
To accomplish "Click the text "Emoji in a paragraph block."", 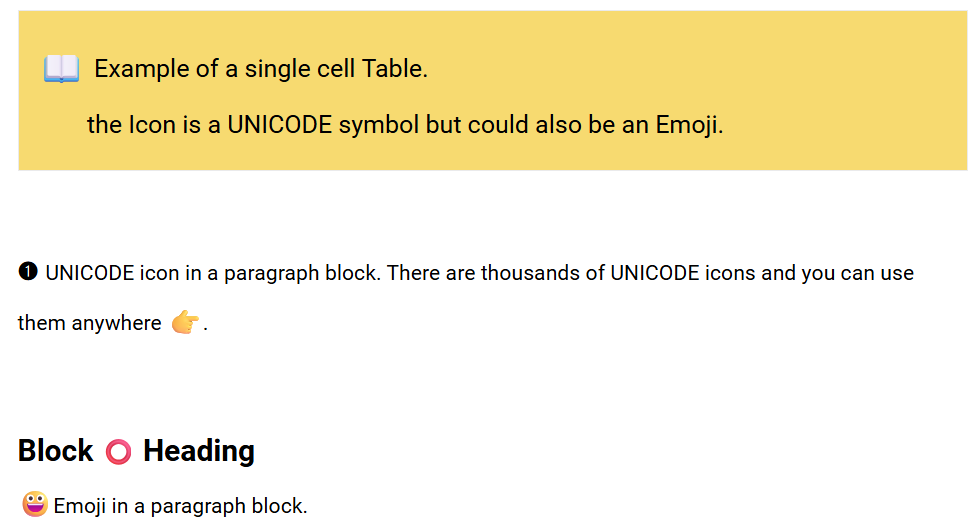I will pyautogui.click(x=180, y=506).
